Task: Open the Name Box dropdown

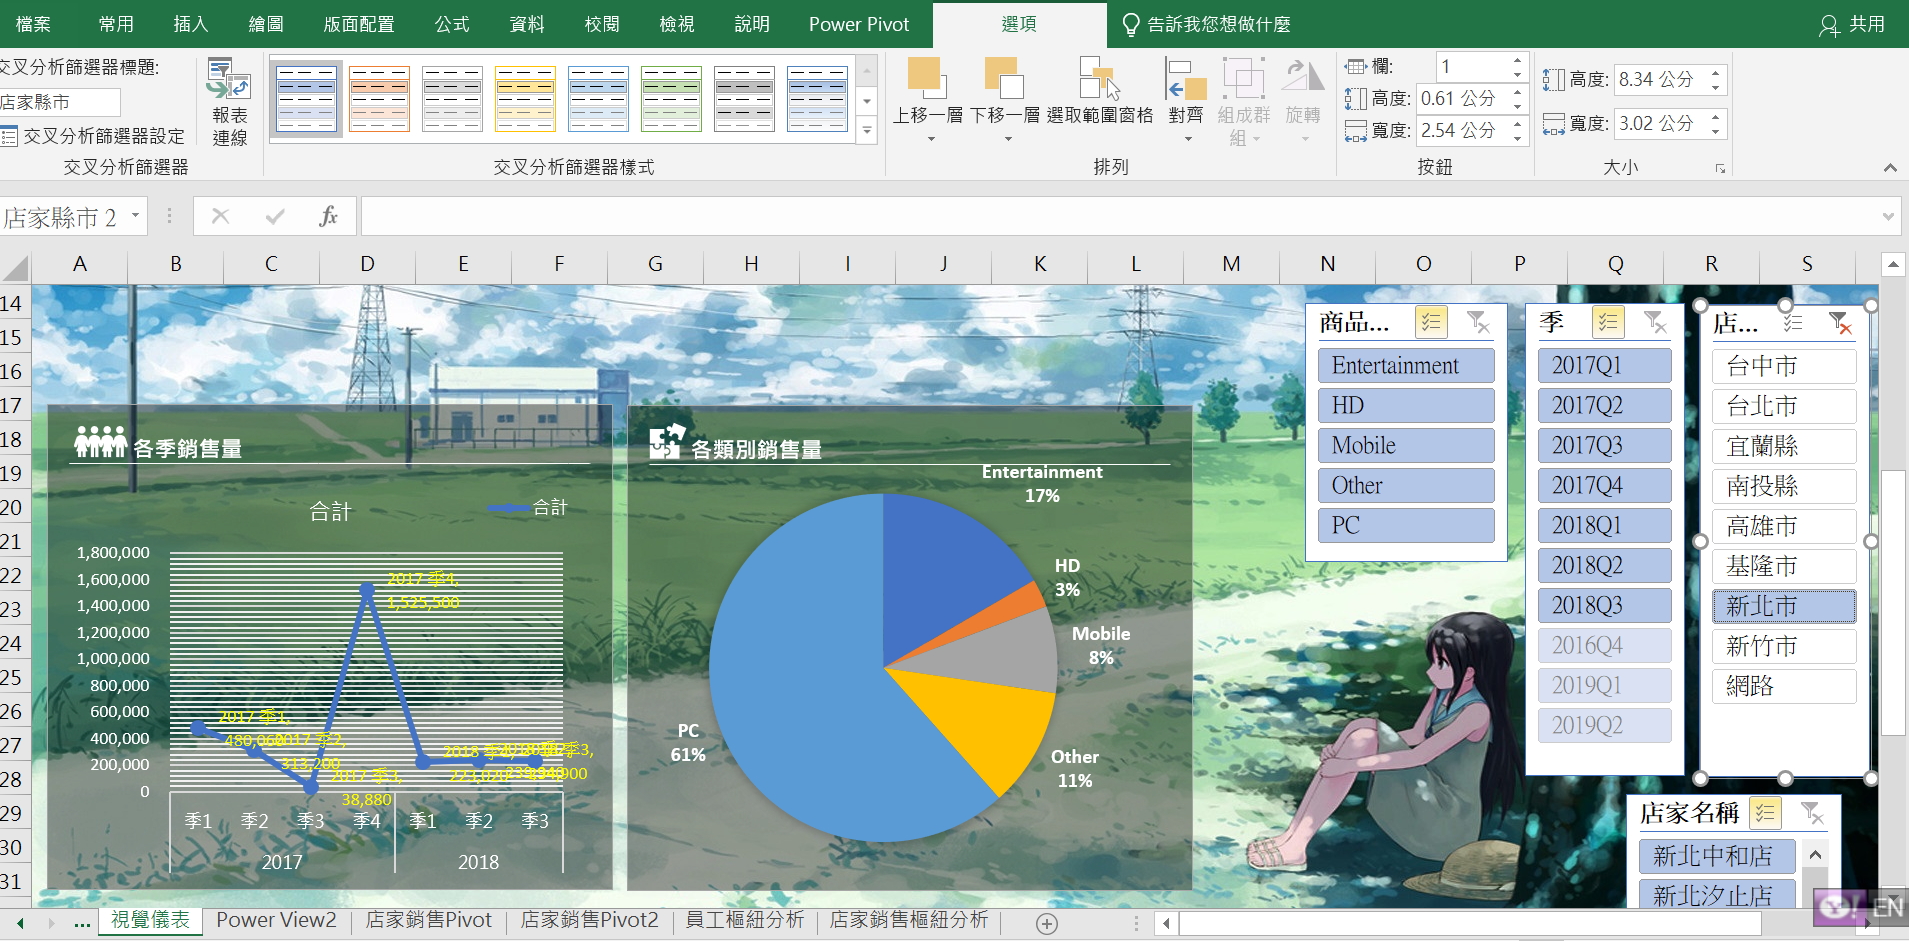Action: point(135,216)
